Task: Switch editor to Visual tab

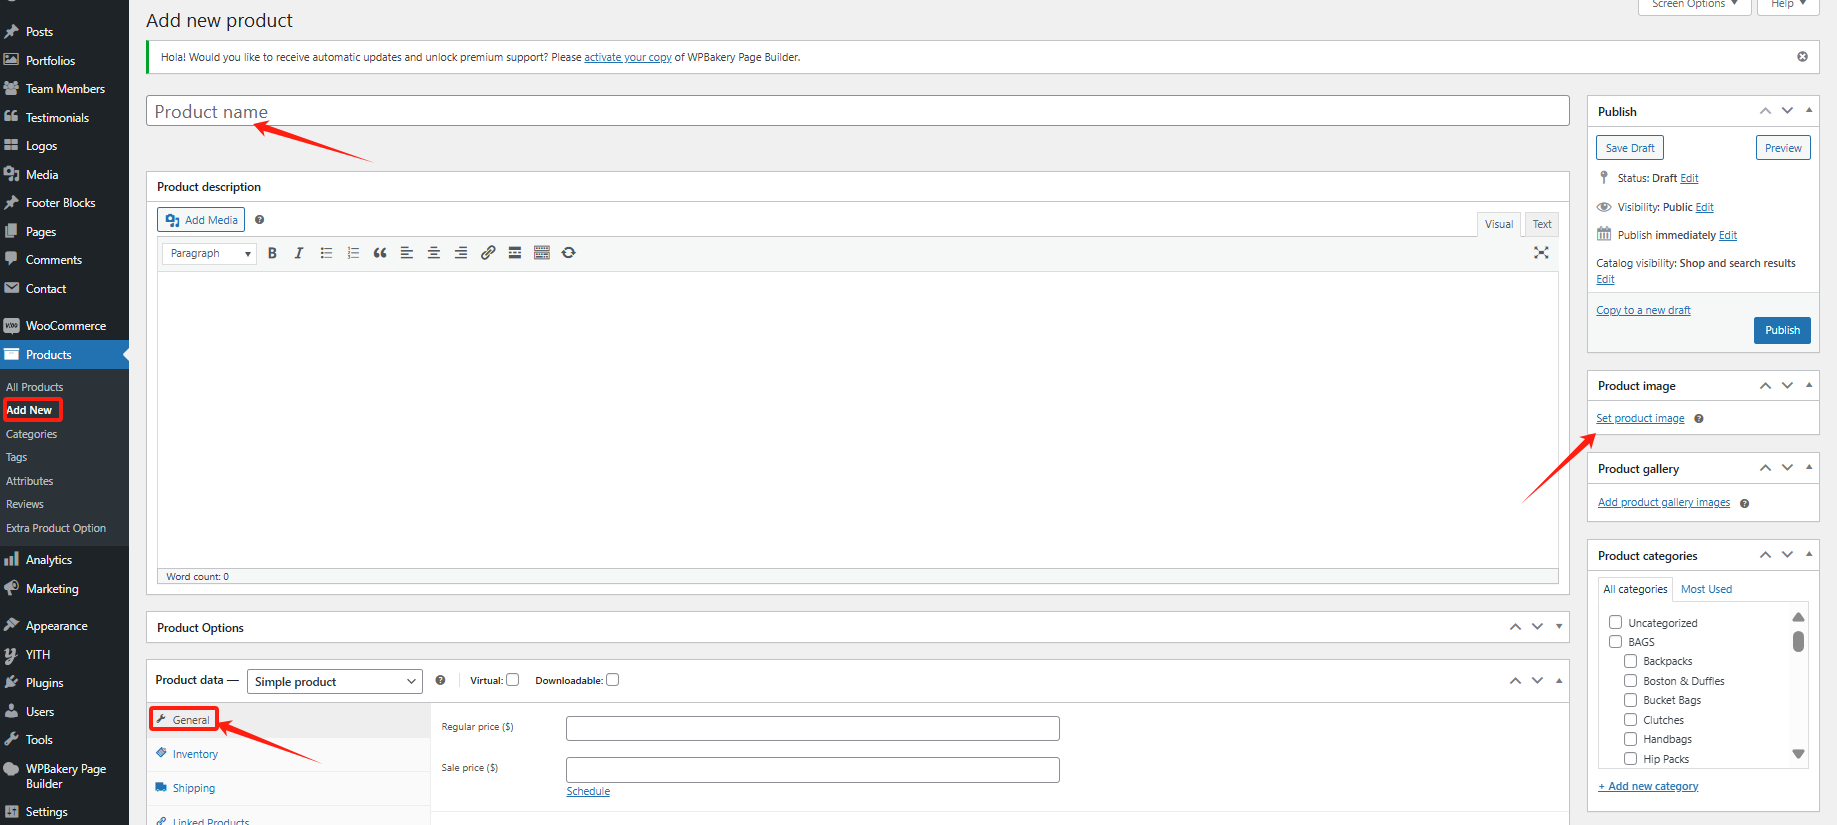Action: pyautogui.click(x=1499, y=224)
